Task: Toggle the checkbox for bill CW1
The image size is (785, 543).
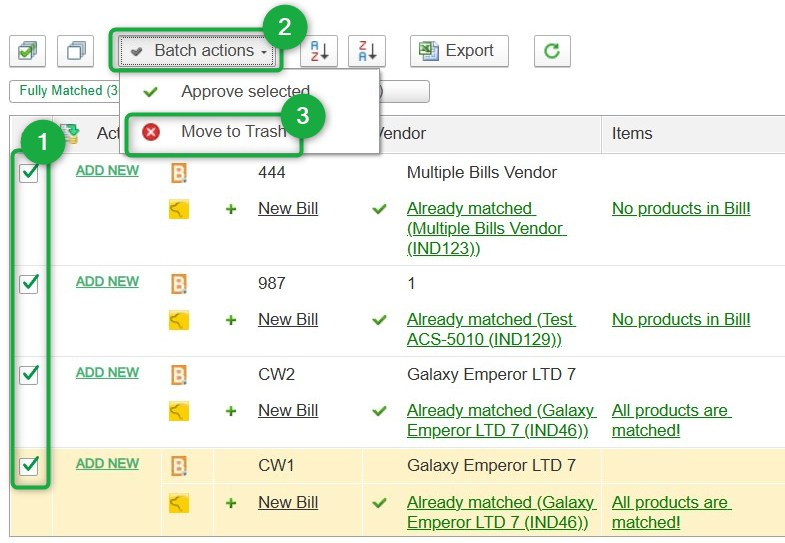Action: [x=29, y=464]
